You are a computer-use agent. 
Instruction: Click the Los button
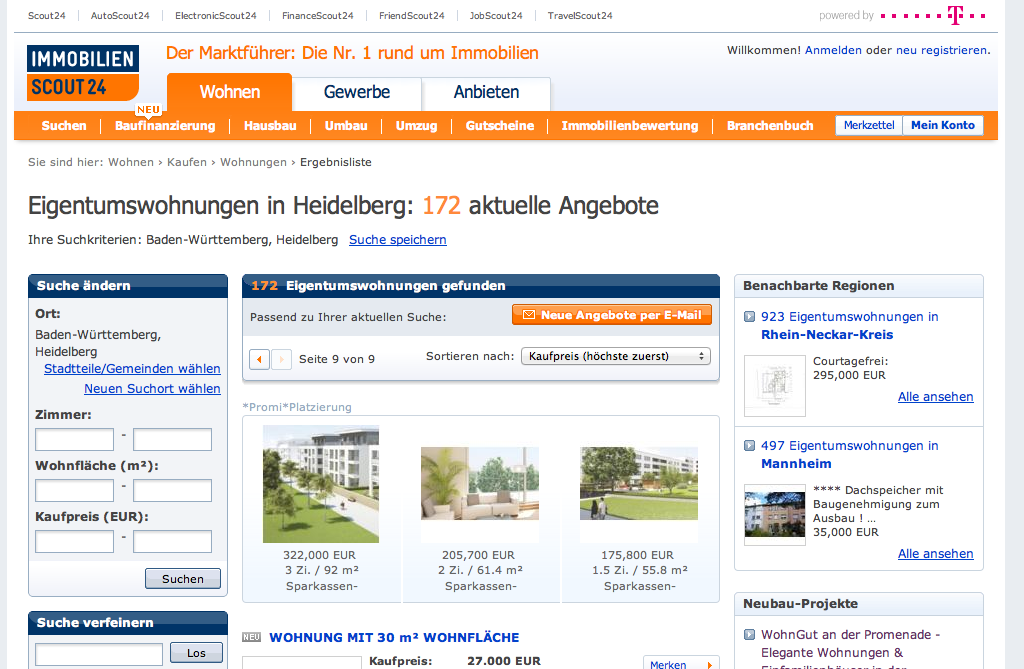tap(196, 653)
